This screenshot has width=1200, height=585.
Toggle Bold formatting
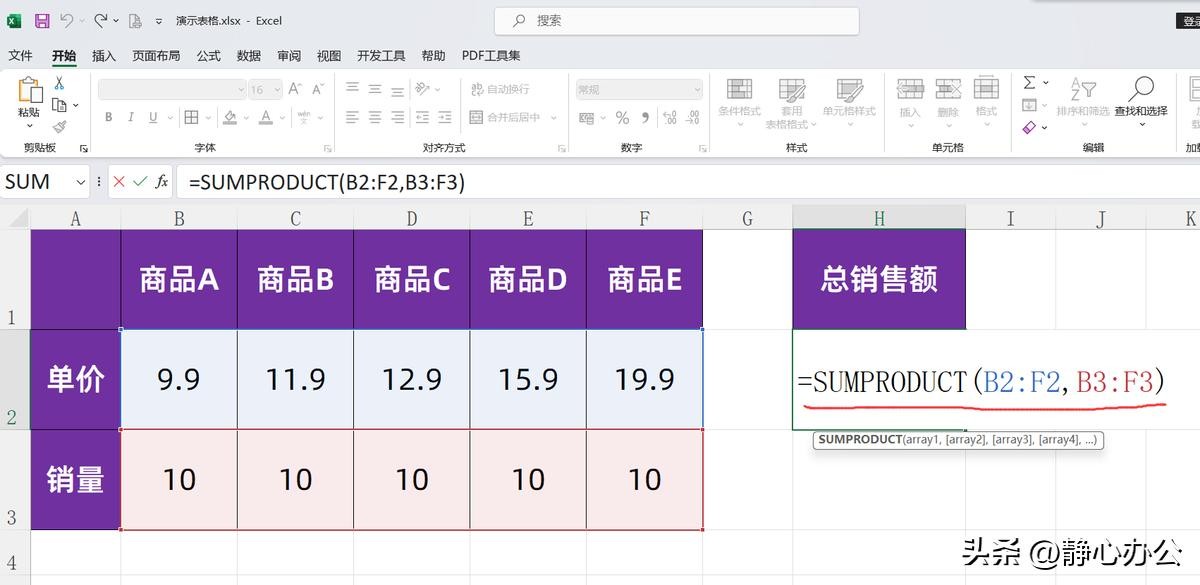108,118
